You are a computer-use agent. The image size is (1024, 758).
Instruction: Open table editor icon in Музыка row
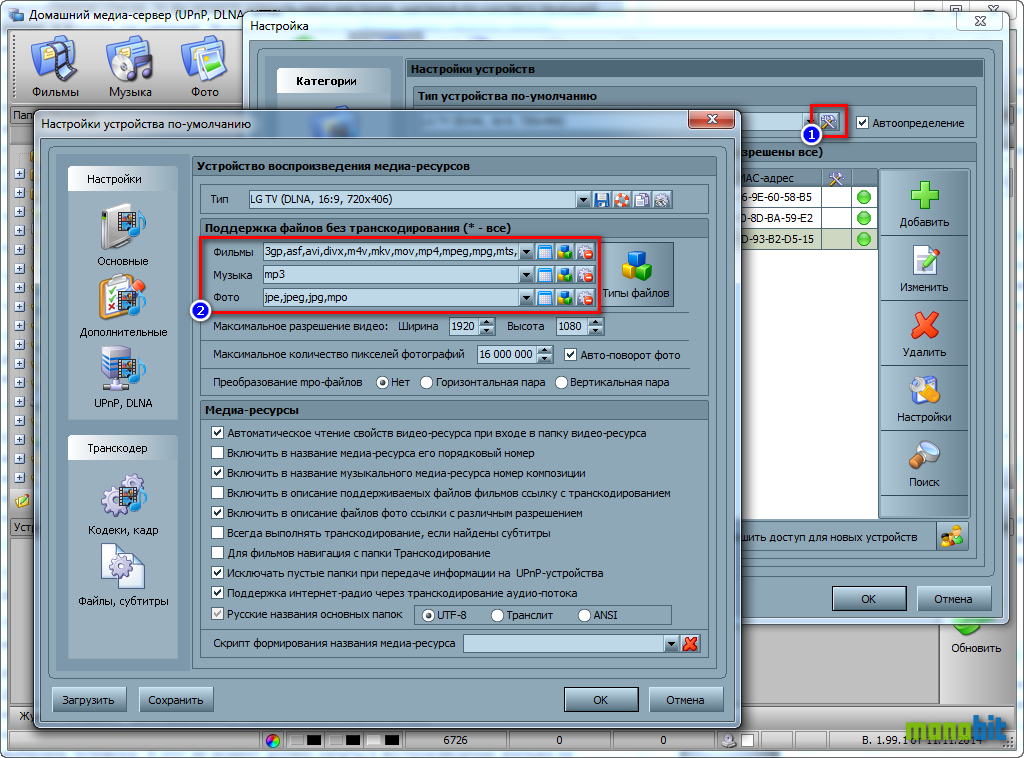[545, 275]
